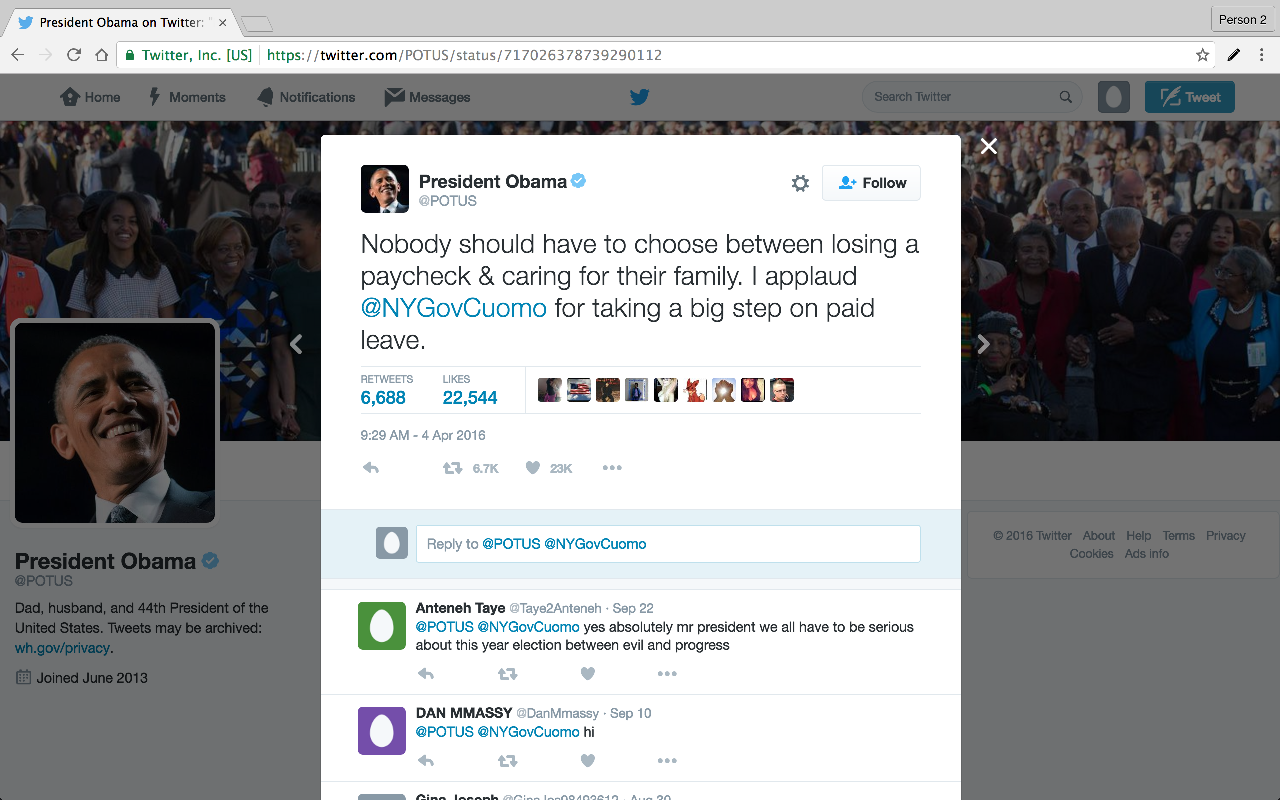1280x800 pixels.
Task: Click the Tweet compose button
Action: click(1190, 97)
